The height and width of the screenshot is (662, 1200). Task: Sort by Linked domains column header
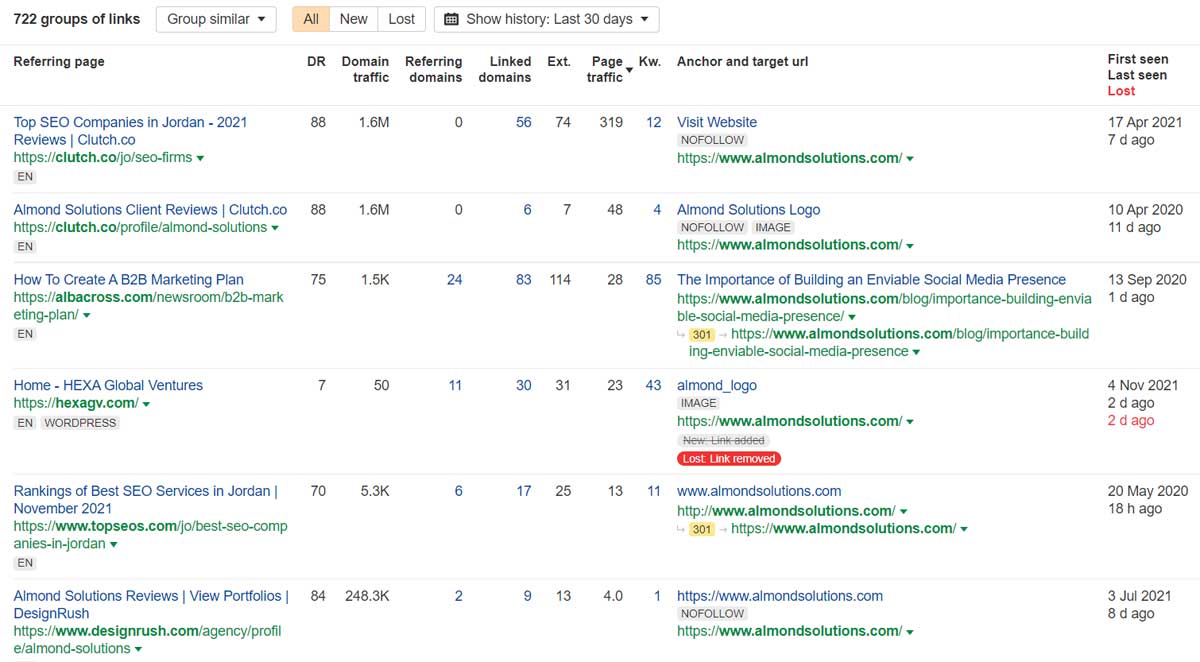pyautogui.click(x=505, y=69)
